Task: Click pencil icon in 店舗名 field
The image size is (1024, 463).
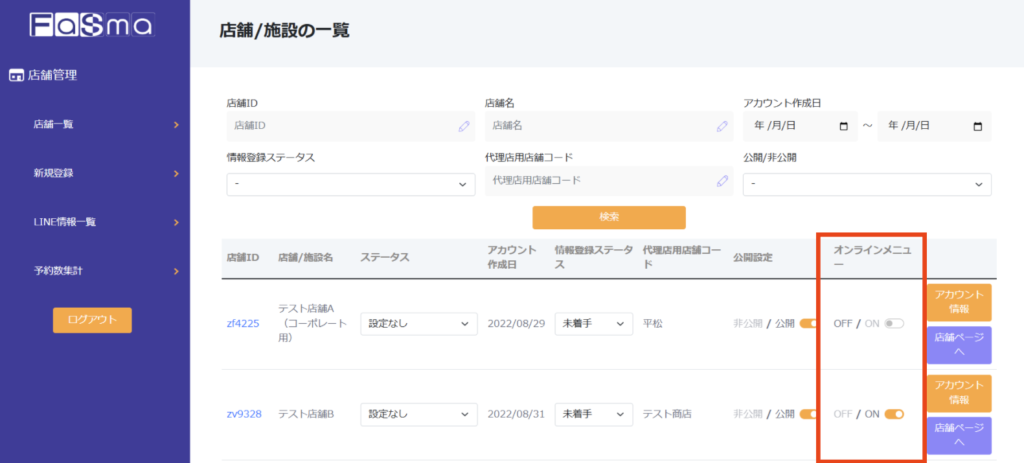Action: click(x=722, y=126)
